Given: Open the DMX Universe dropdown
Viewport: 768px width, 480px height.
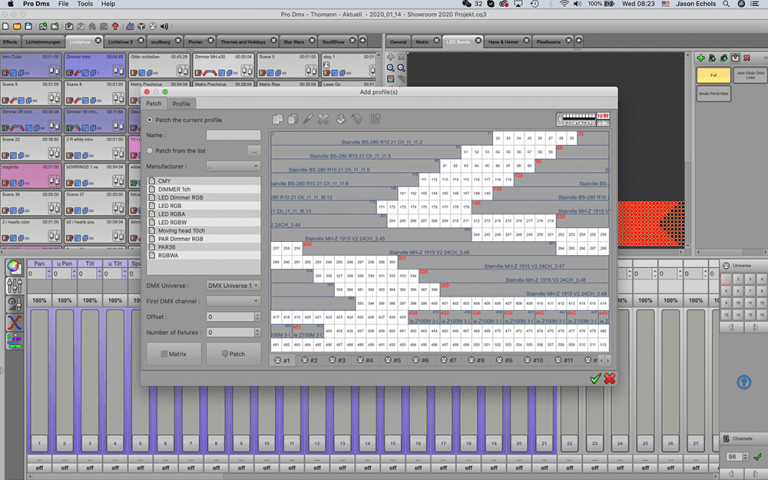Looking at the screenshot, I should coord(233,285).
